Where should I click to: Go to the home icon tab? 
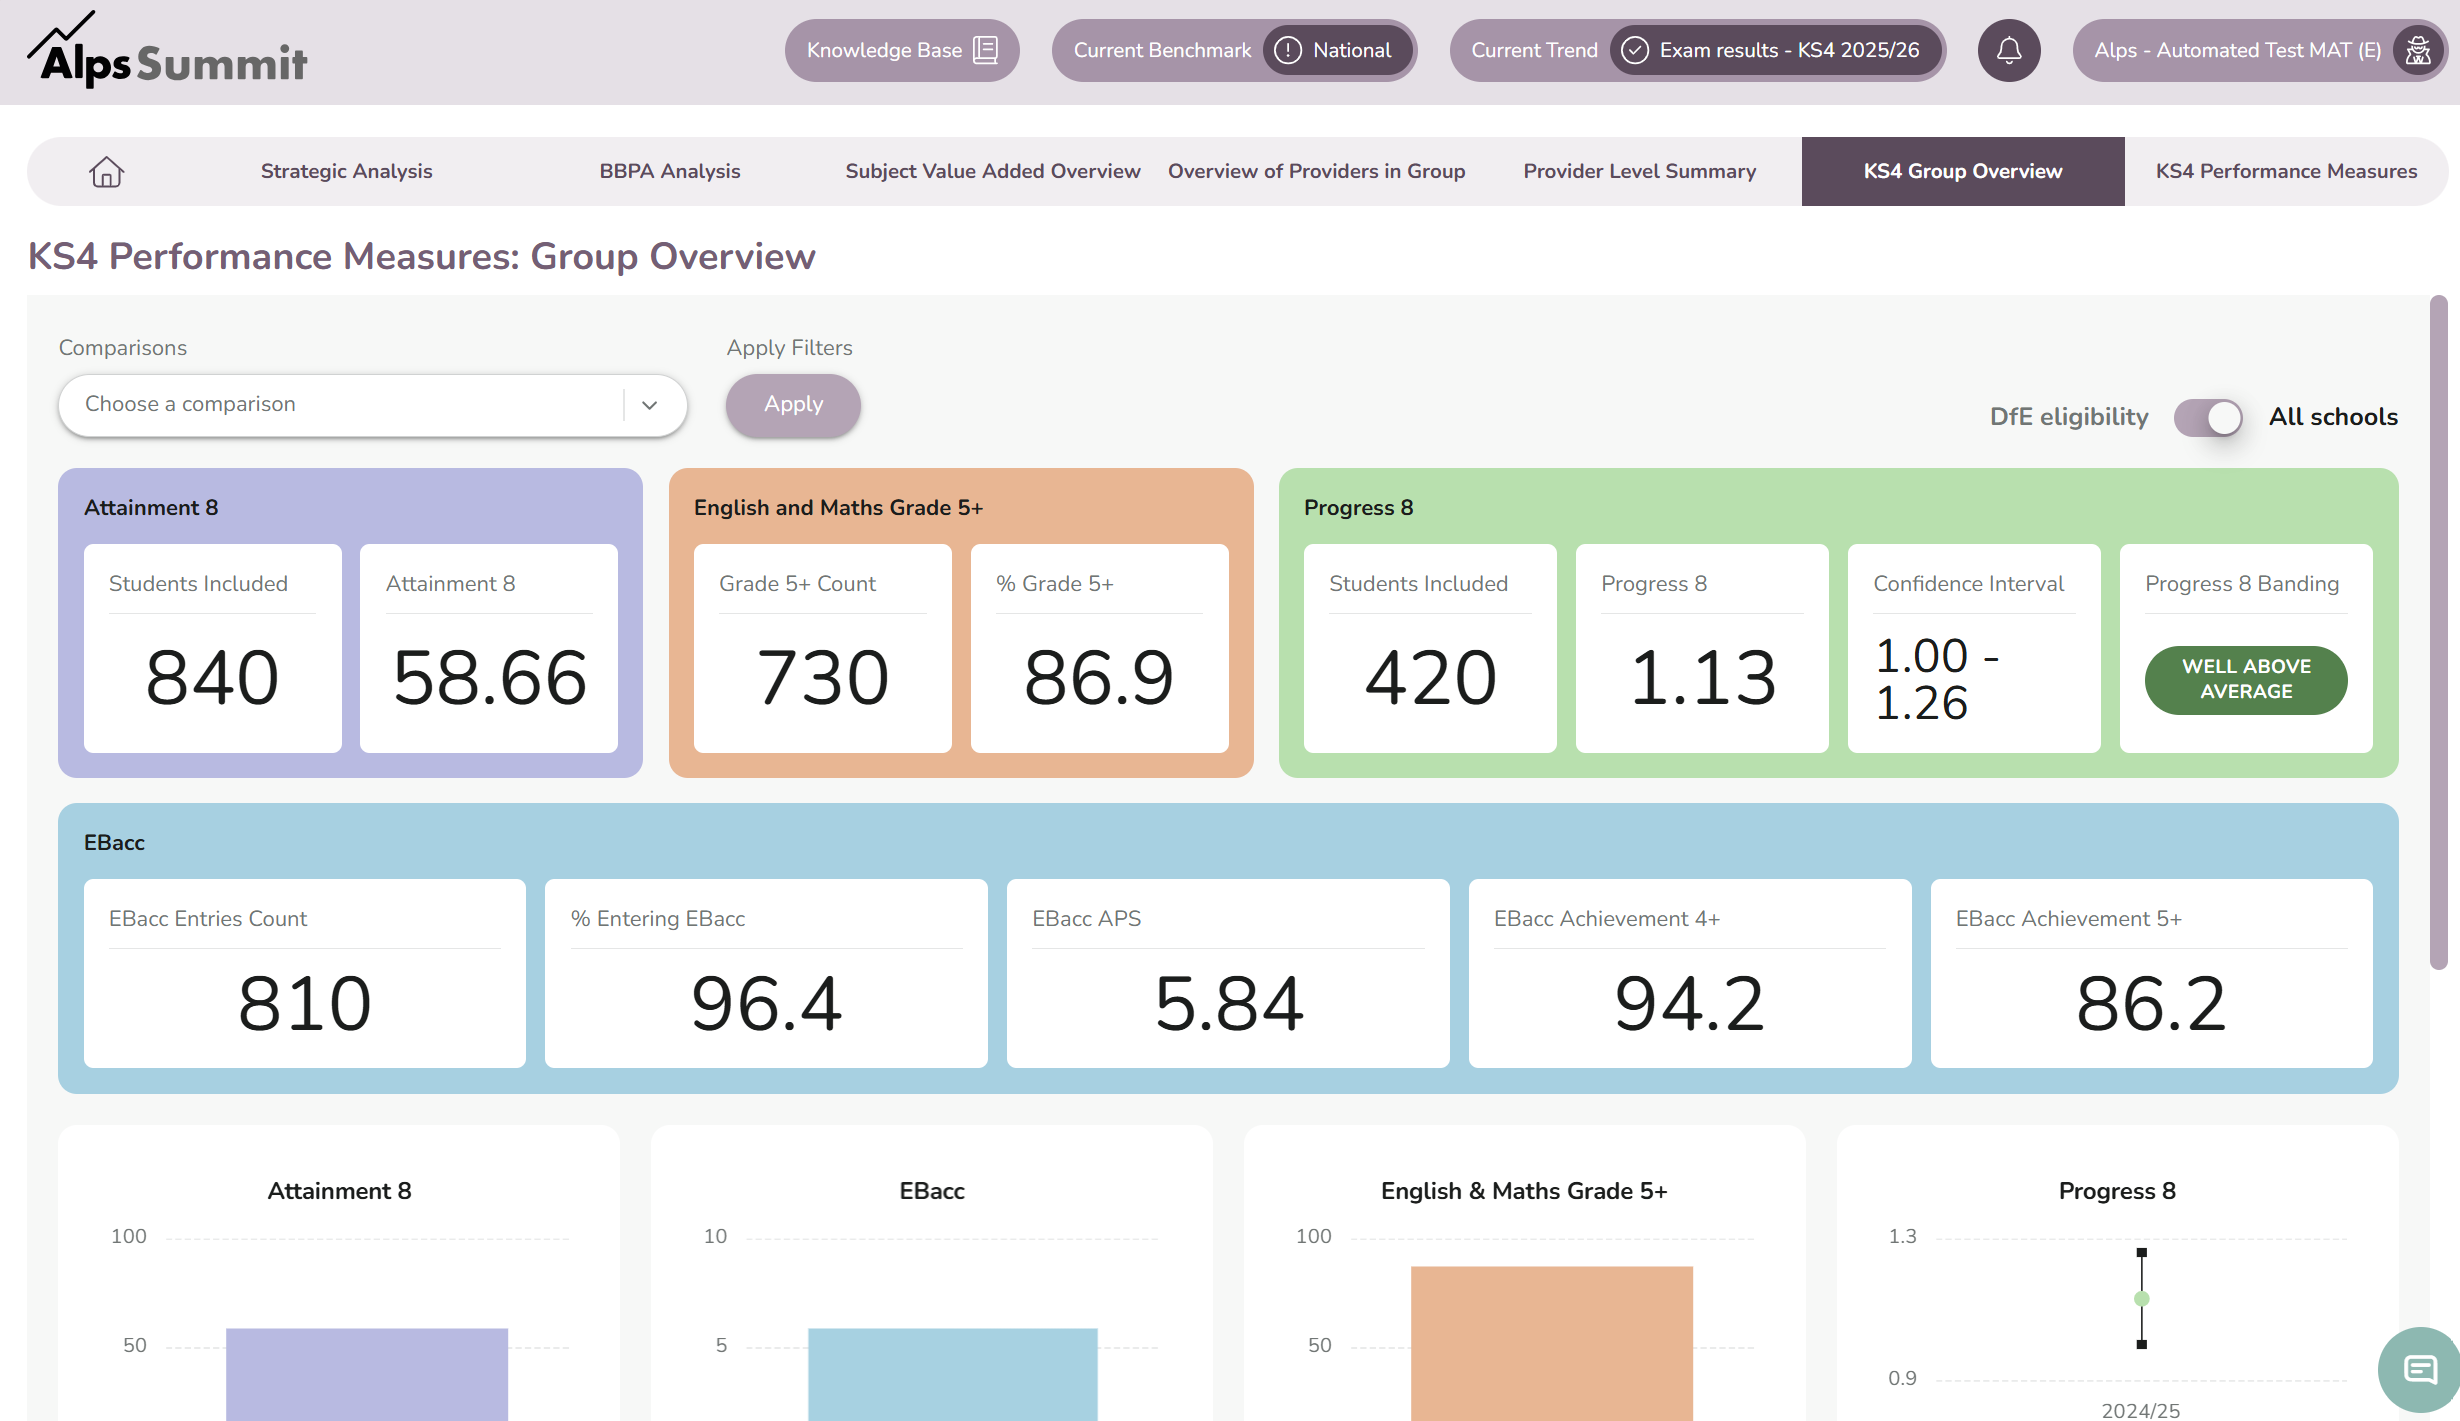[x=106, y=172]
